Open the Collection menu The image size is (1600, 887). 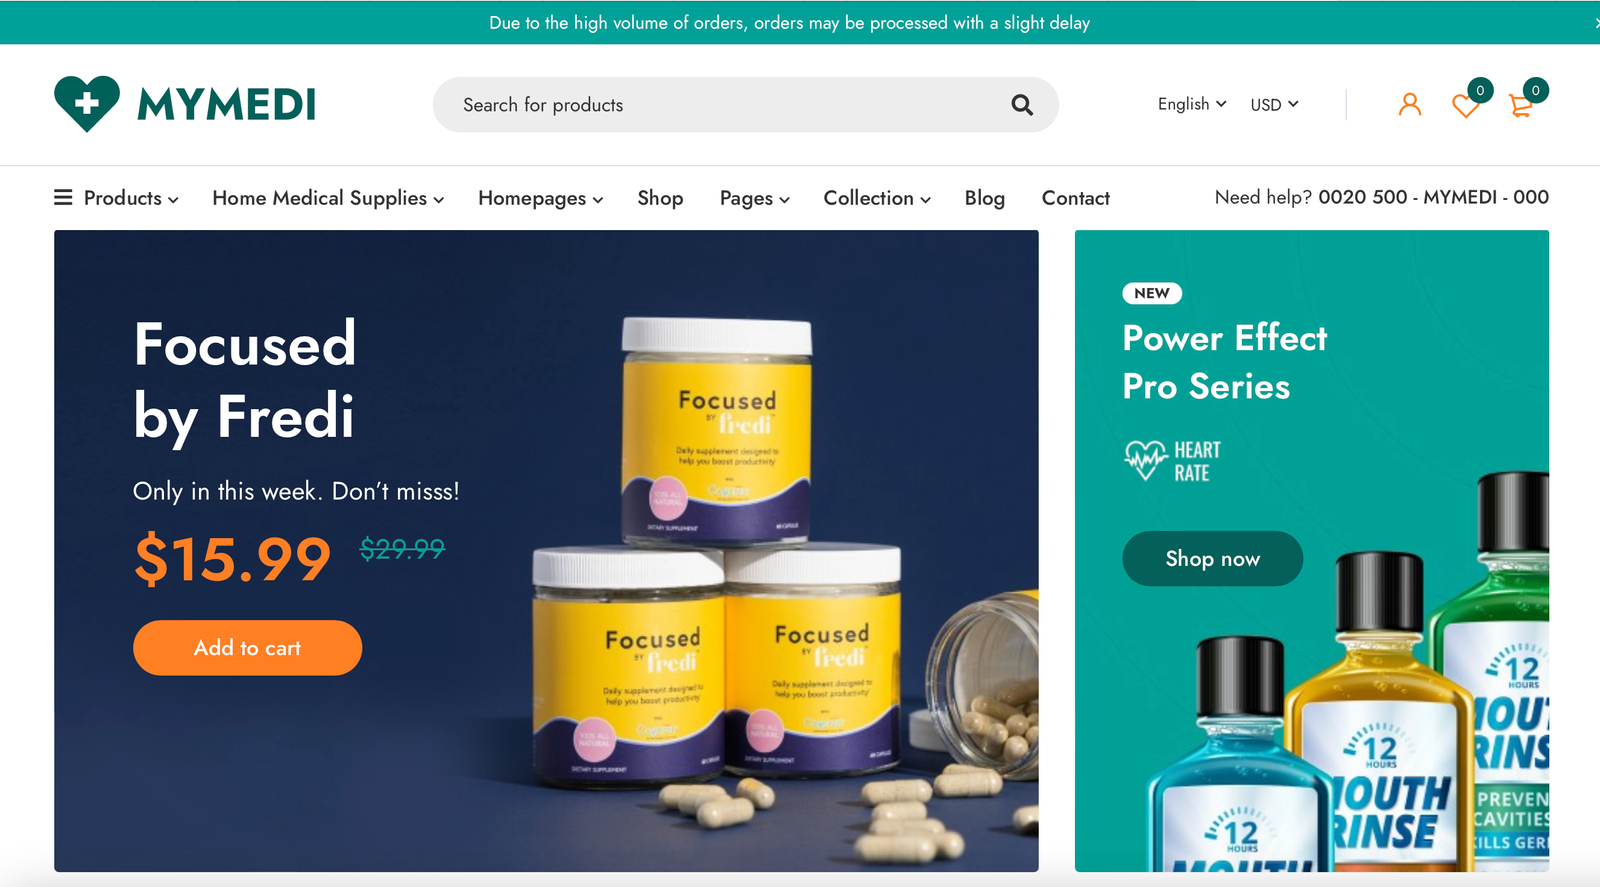point(877,198)
